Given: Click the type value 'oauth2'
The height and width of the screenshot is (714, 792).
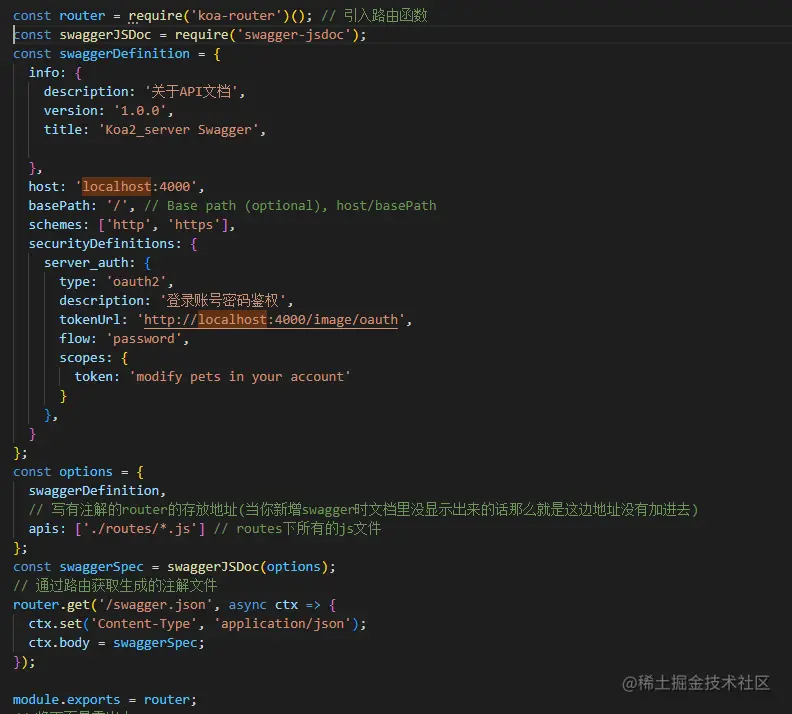Looking at the screenshot, I should click(136, 282).
